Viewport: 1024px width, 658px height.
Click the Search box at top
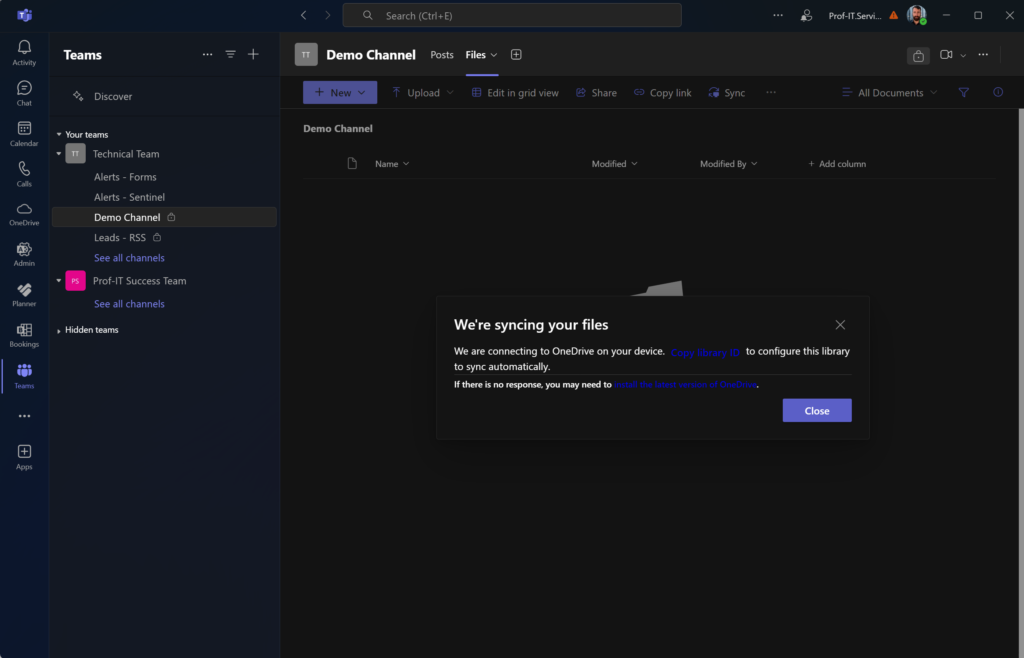[511, 15]
